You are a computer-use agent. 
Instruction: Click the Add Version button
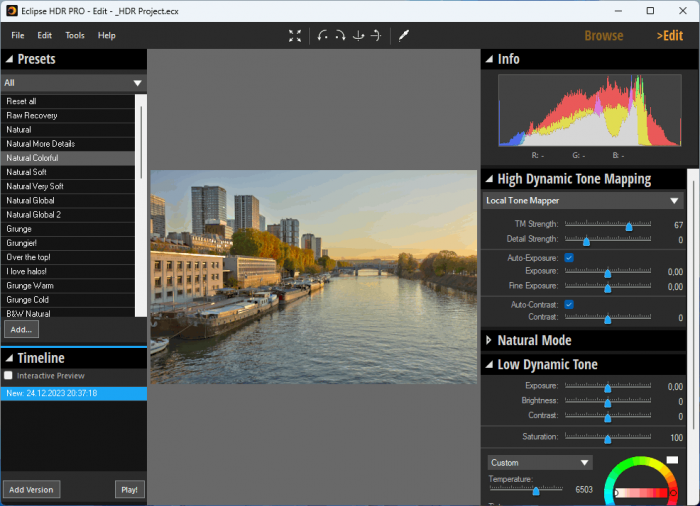tap(31, 489)
